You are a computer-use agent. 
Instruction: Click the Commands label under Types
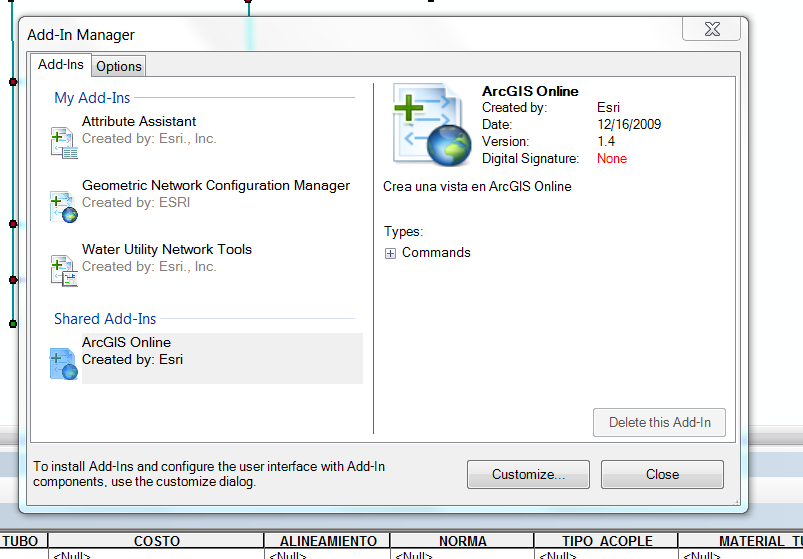click(x=436, y=253)
